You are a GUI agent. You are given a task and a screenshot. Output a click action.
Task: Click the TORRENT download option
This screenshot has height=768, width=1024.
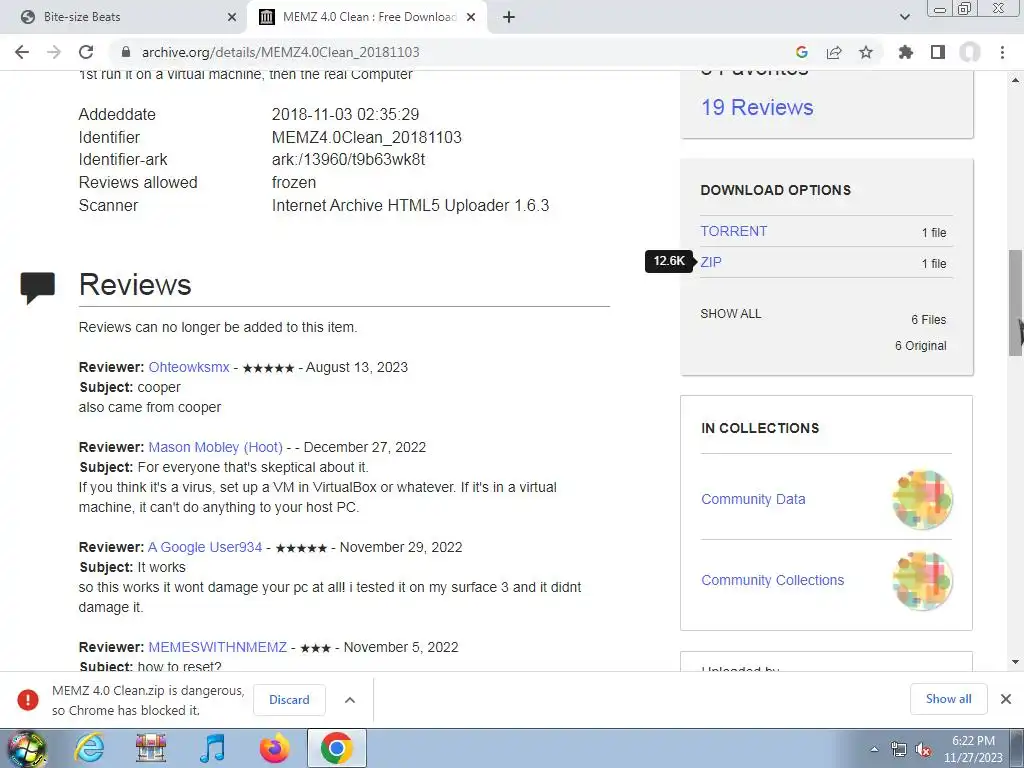click(x=733, y=231)
